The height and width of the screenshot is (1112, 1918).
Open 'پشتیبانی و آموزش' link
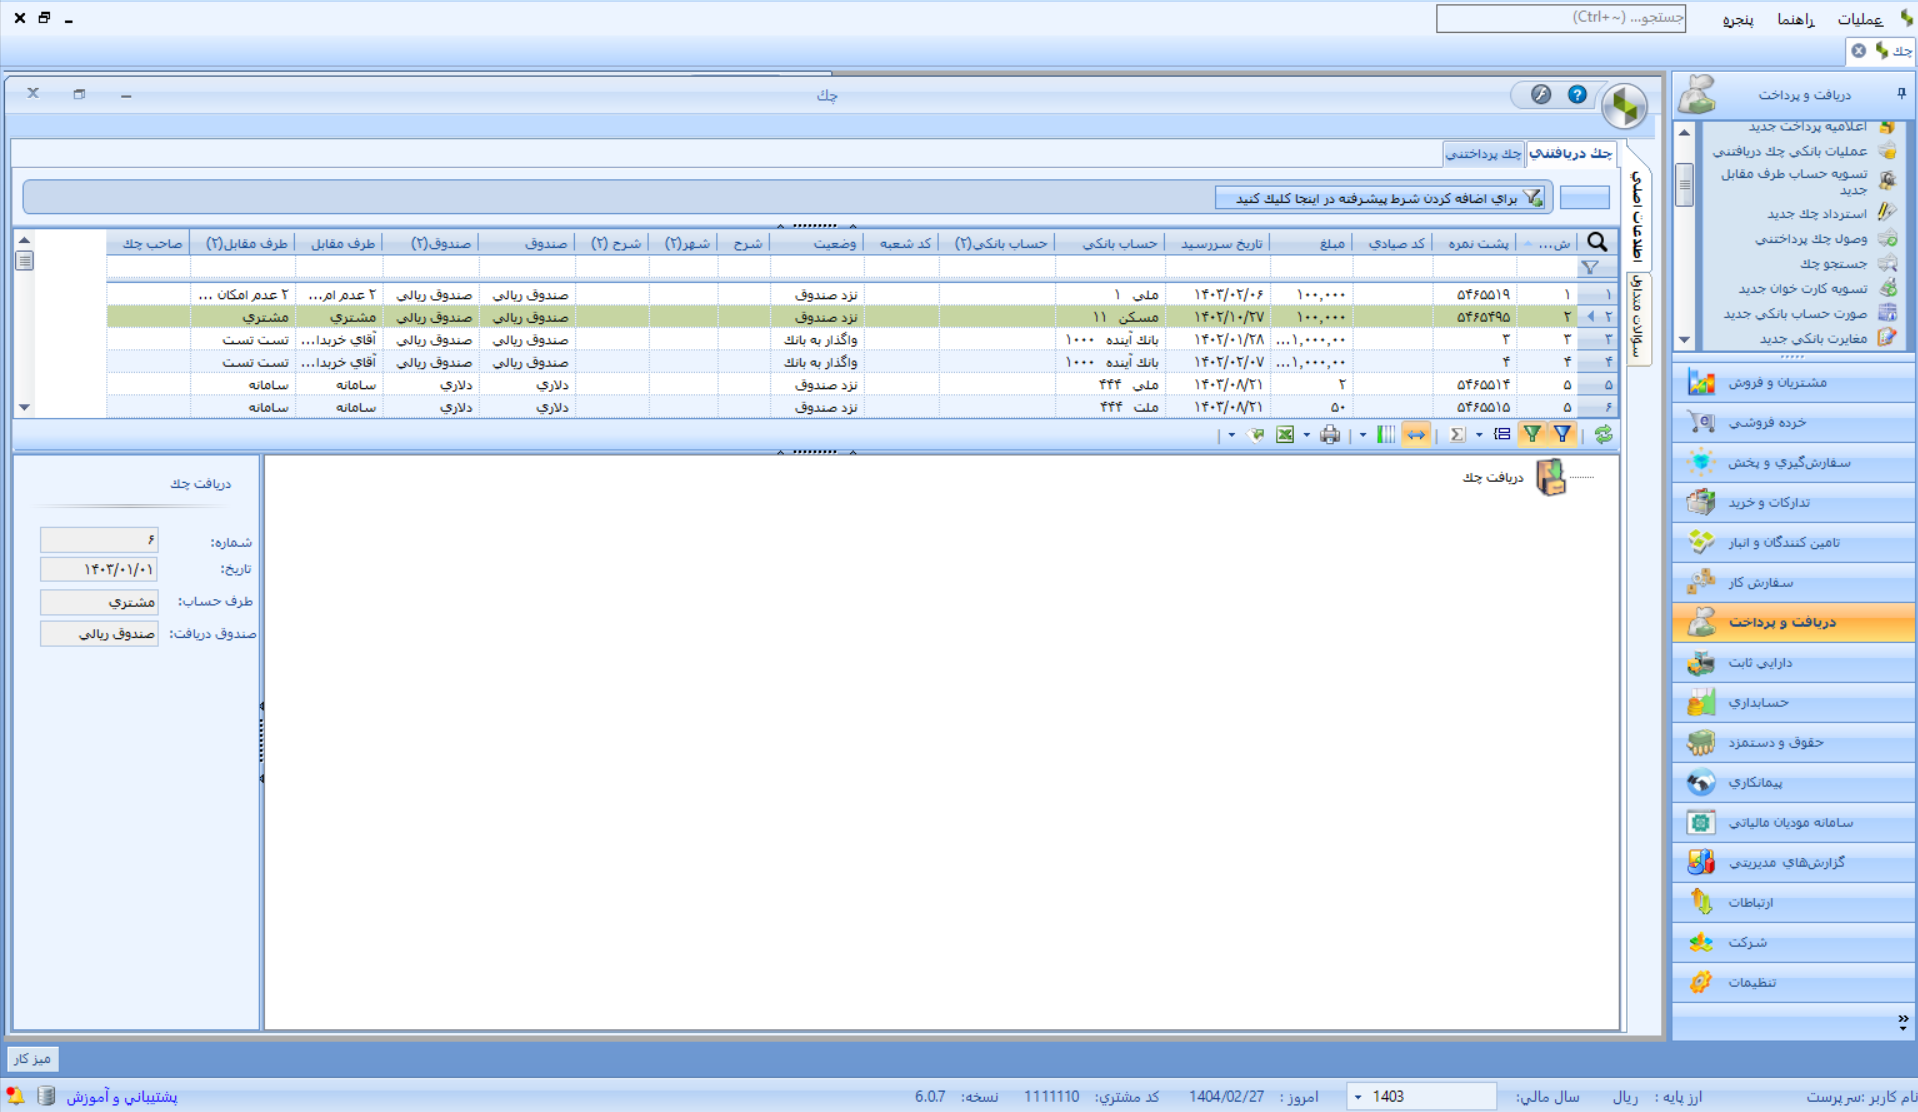tap(122, 1097)
